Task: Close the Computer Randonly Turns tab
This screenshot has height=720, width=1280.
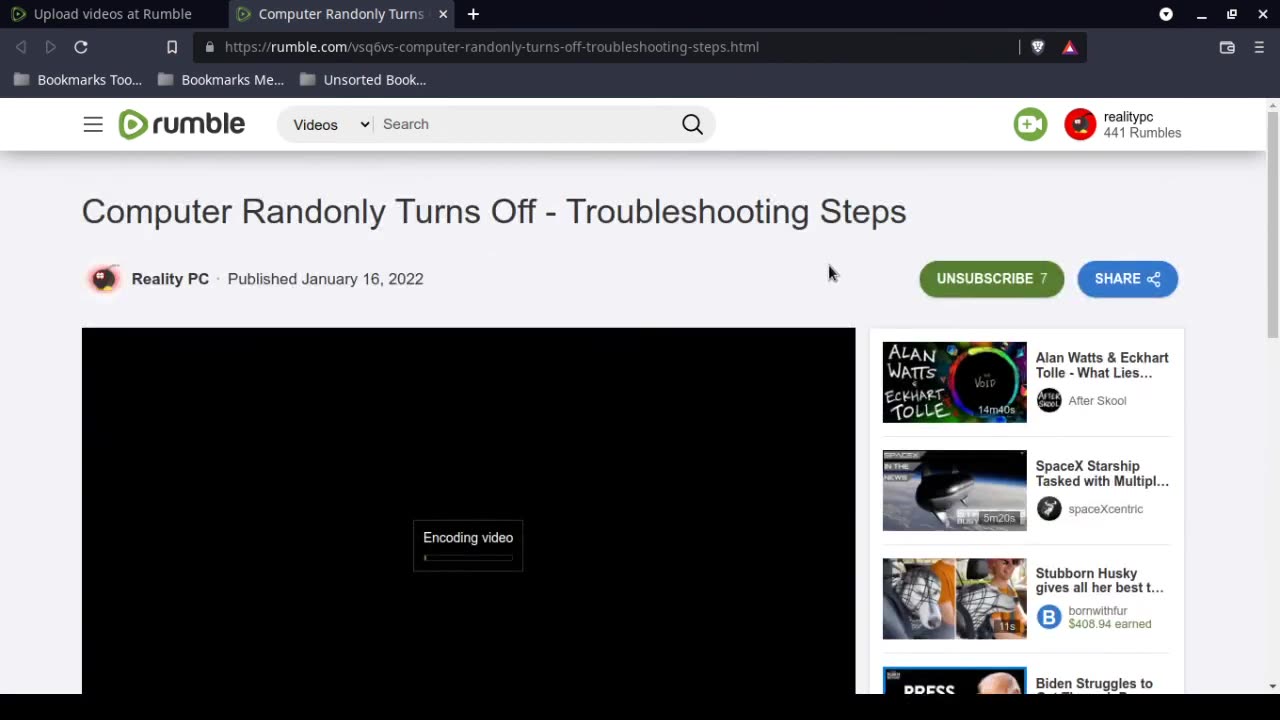Action: click(x=443, y=14)
